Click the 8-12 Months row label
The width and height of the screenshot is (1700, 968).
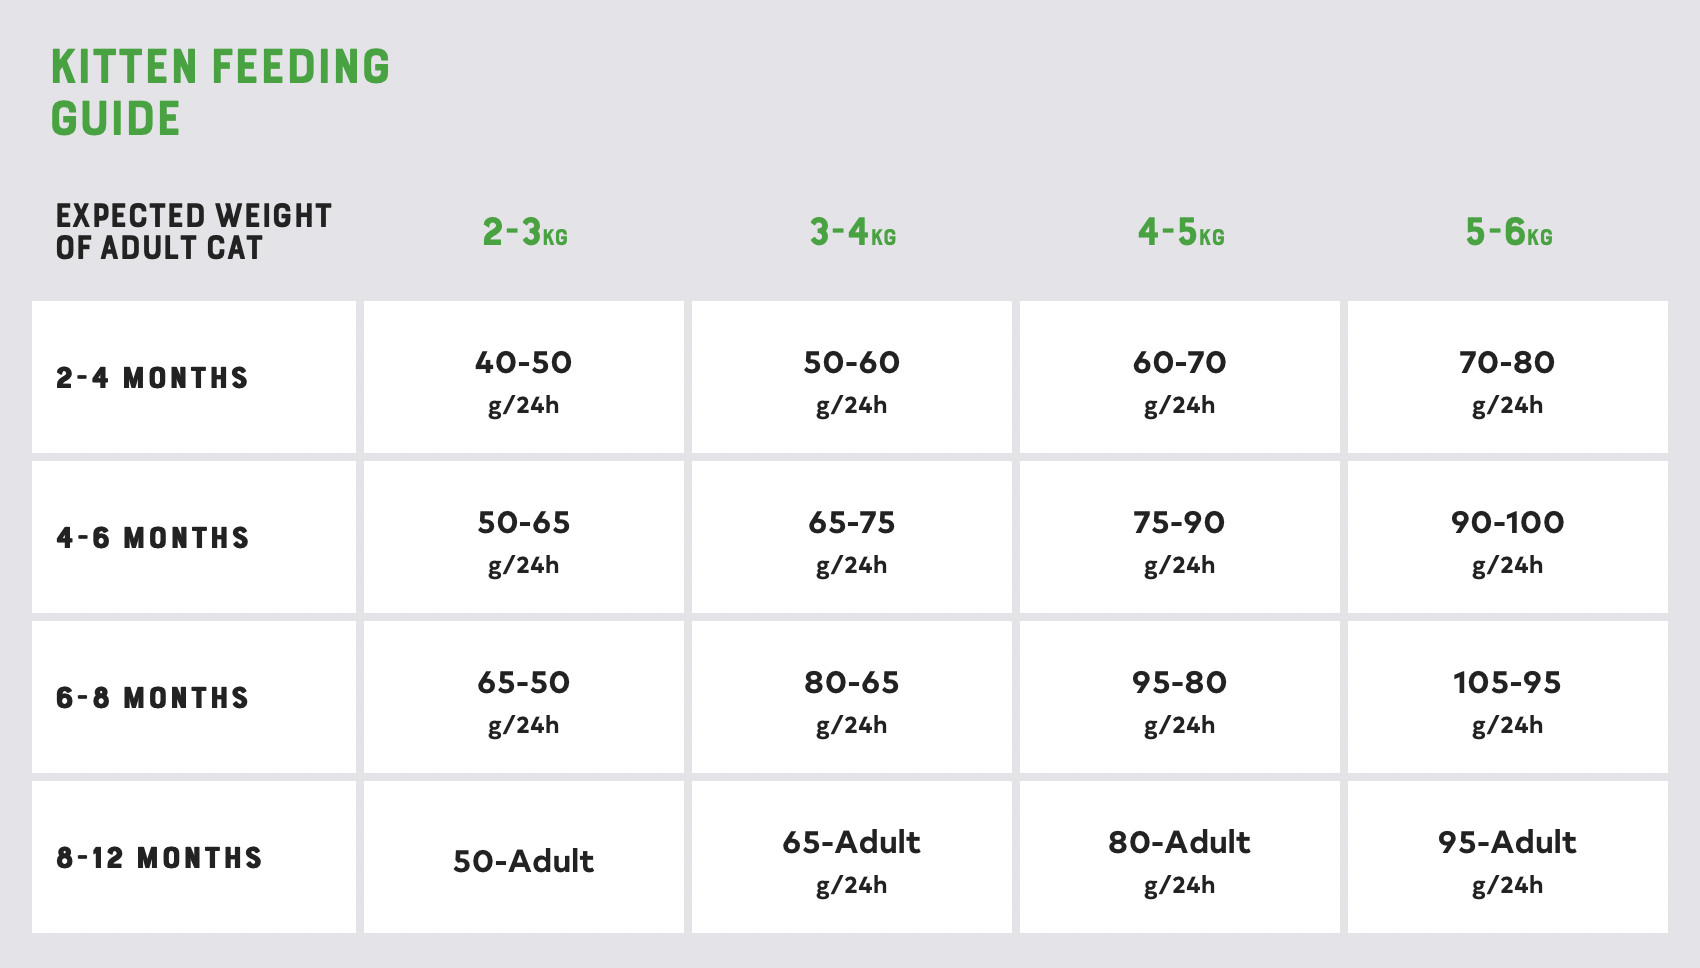pyautogui.click(x=159, y=858)
